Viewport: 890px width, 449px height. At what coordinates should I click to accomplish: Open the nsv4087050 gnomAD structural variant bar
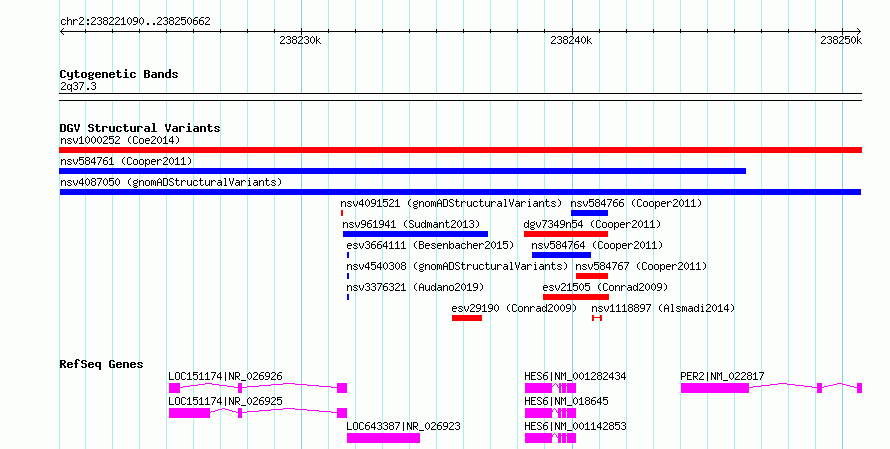click(x=460, y=192)
